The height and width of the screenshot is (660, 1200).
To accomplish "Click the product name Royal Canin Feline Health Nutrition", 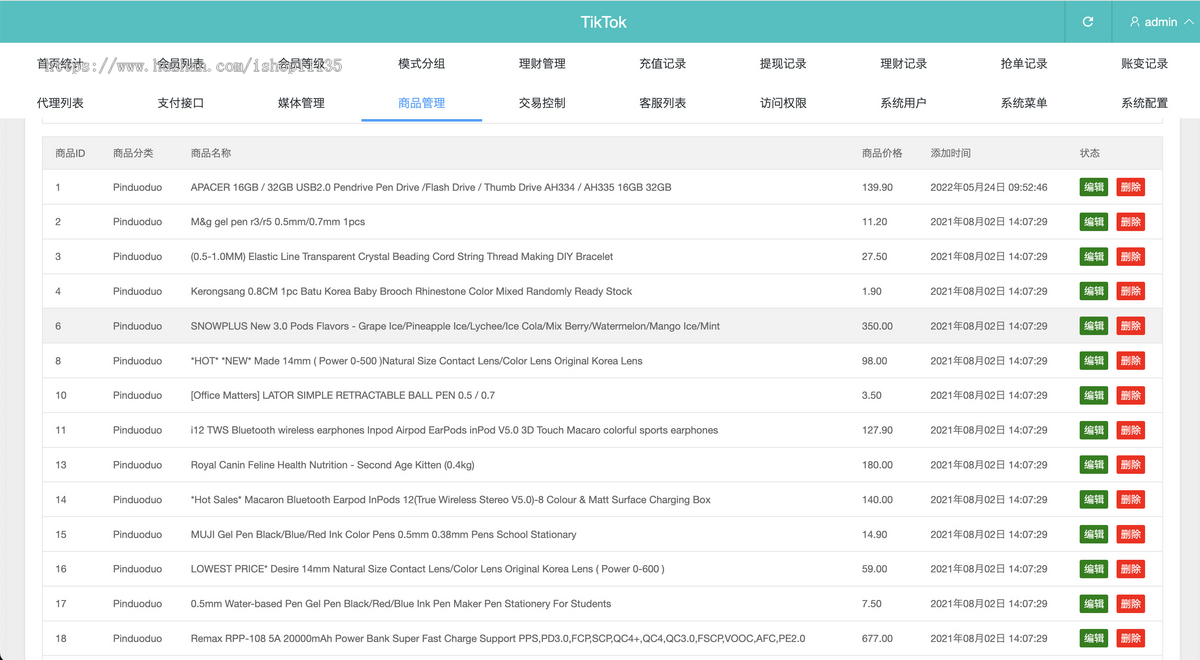I will pyautogui.click(x=332, y=465).
